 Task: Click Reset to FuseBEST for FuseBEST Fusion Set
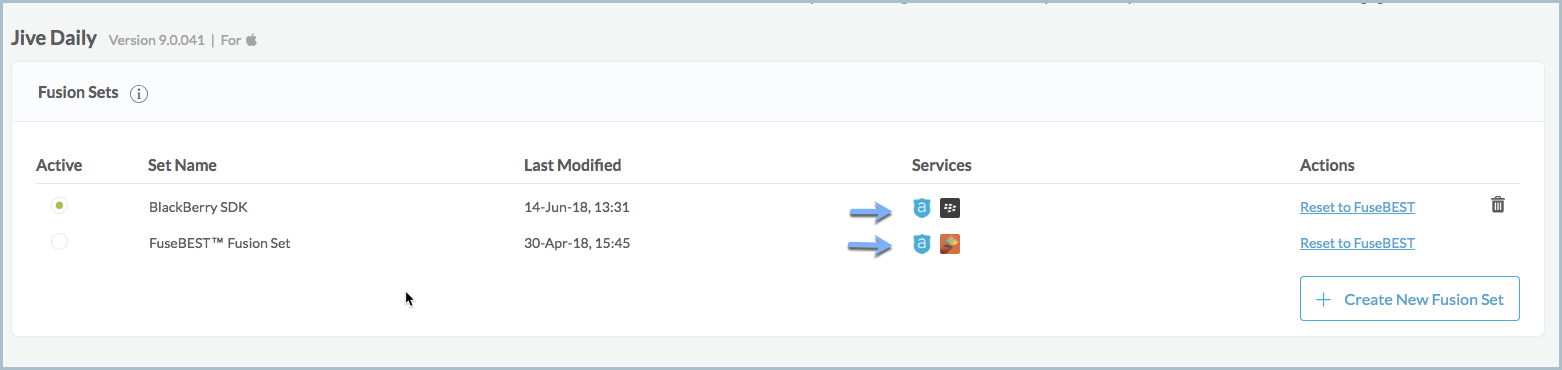[1357, 243]
